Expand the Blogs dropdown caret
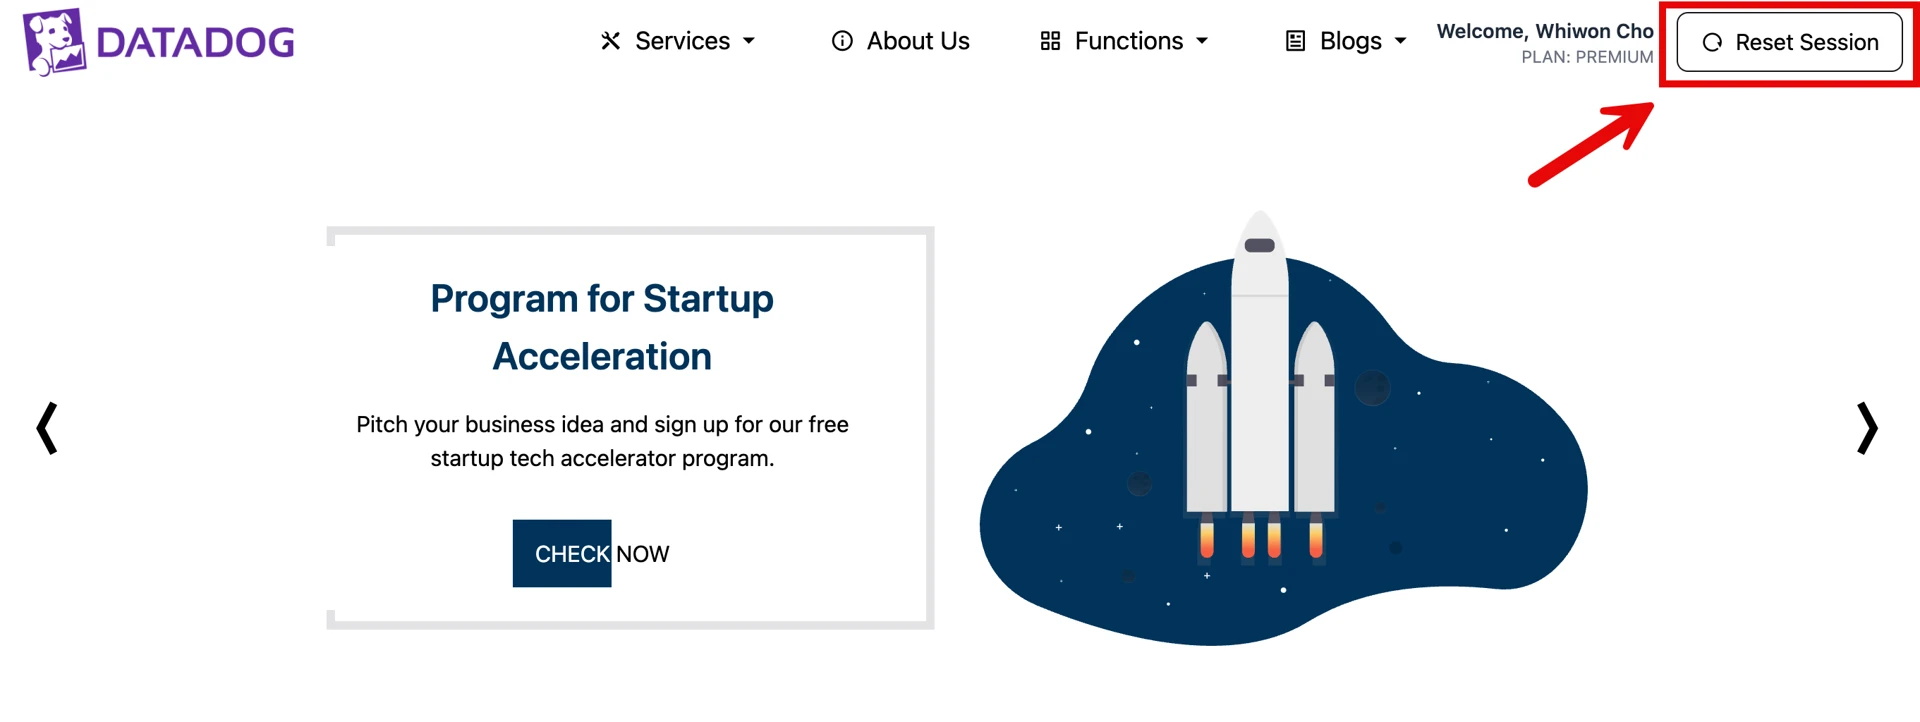 1400,41
